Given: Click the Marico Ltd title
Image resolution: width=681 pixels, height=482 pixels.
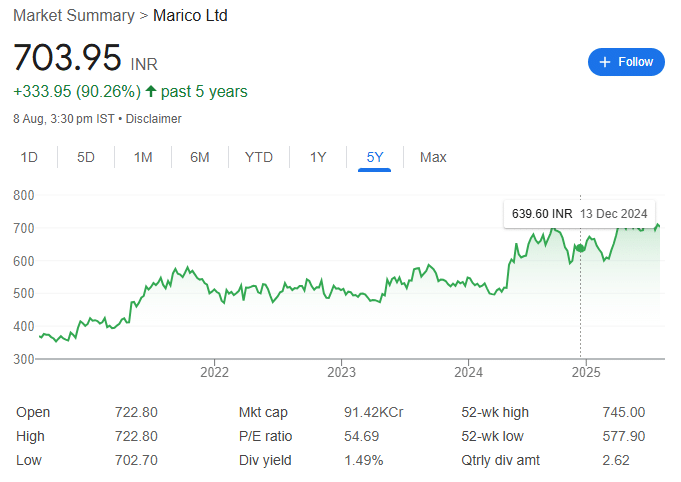Looking at the screenshot, I should [x=190, y=16].
